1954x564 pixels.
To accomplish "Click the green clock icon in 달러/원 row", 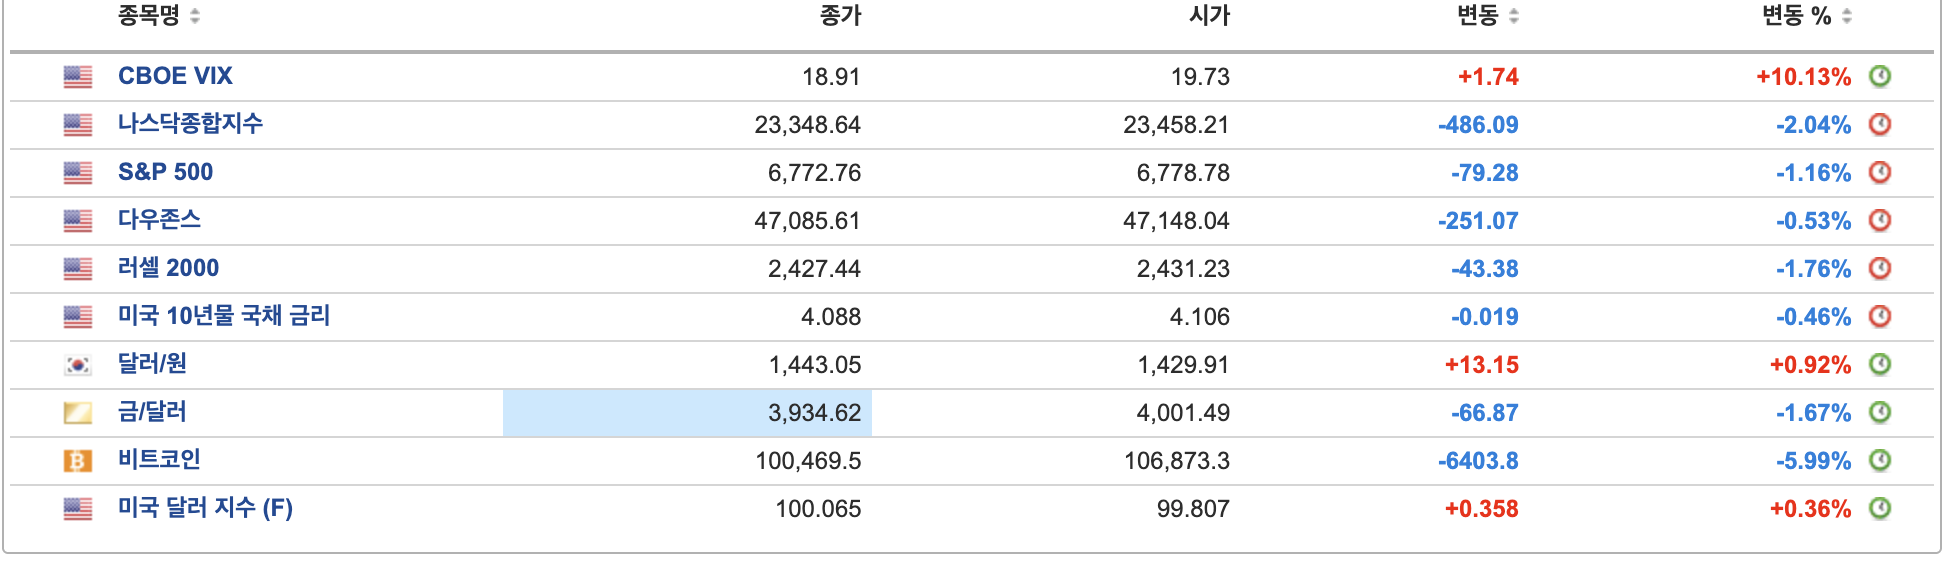I will click(x=1880, y=365).
